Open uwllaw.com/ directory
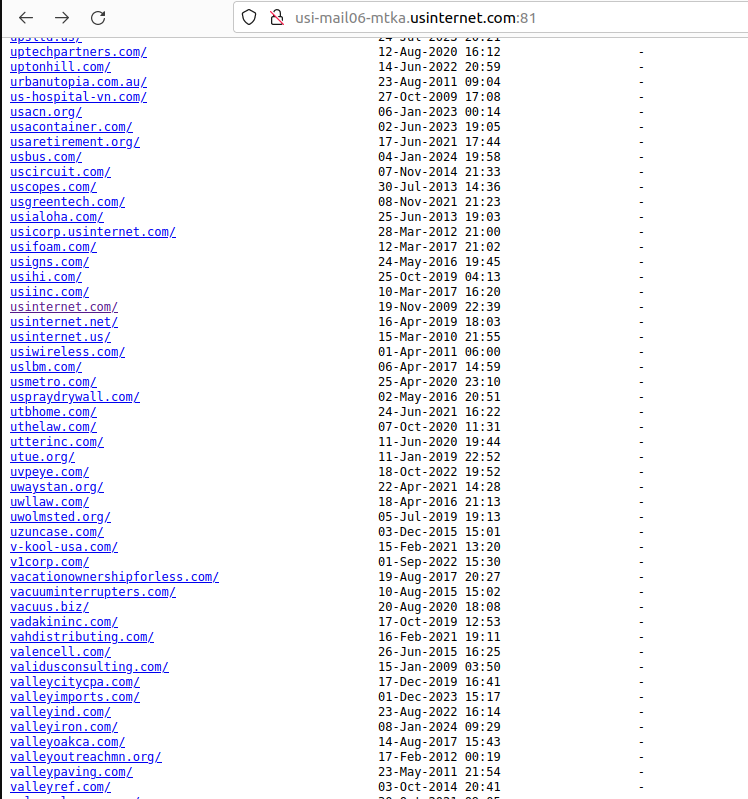Image resolution: width=748 pixels, height=799 pixels. pyautogui.click(x=49, y=502)
